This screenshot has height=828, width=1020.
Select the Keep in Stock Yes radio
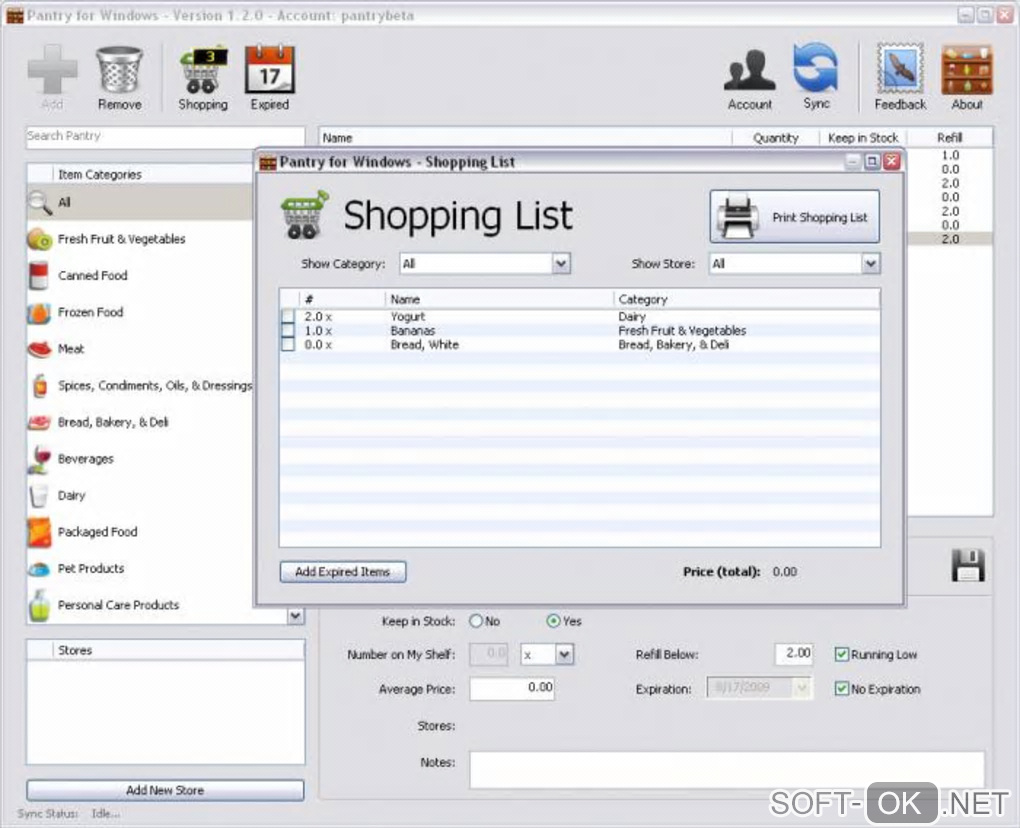pyautogui.click(x=553, y=621)
